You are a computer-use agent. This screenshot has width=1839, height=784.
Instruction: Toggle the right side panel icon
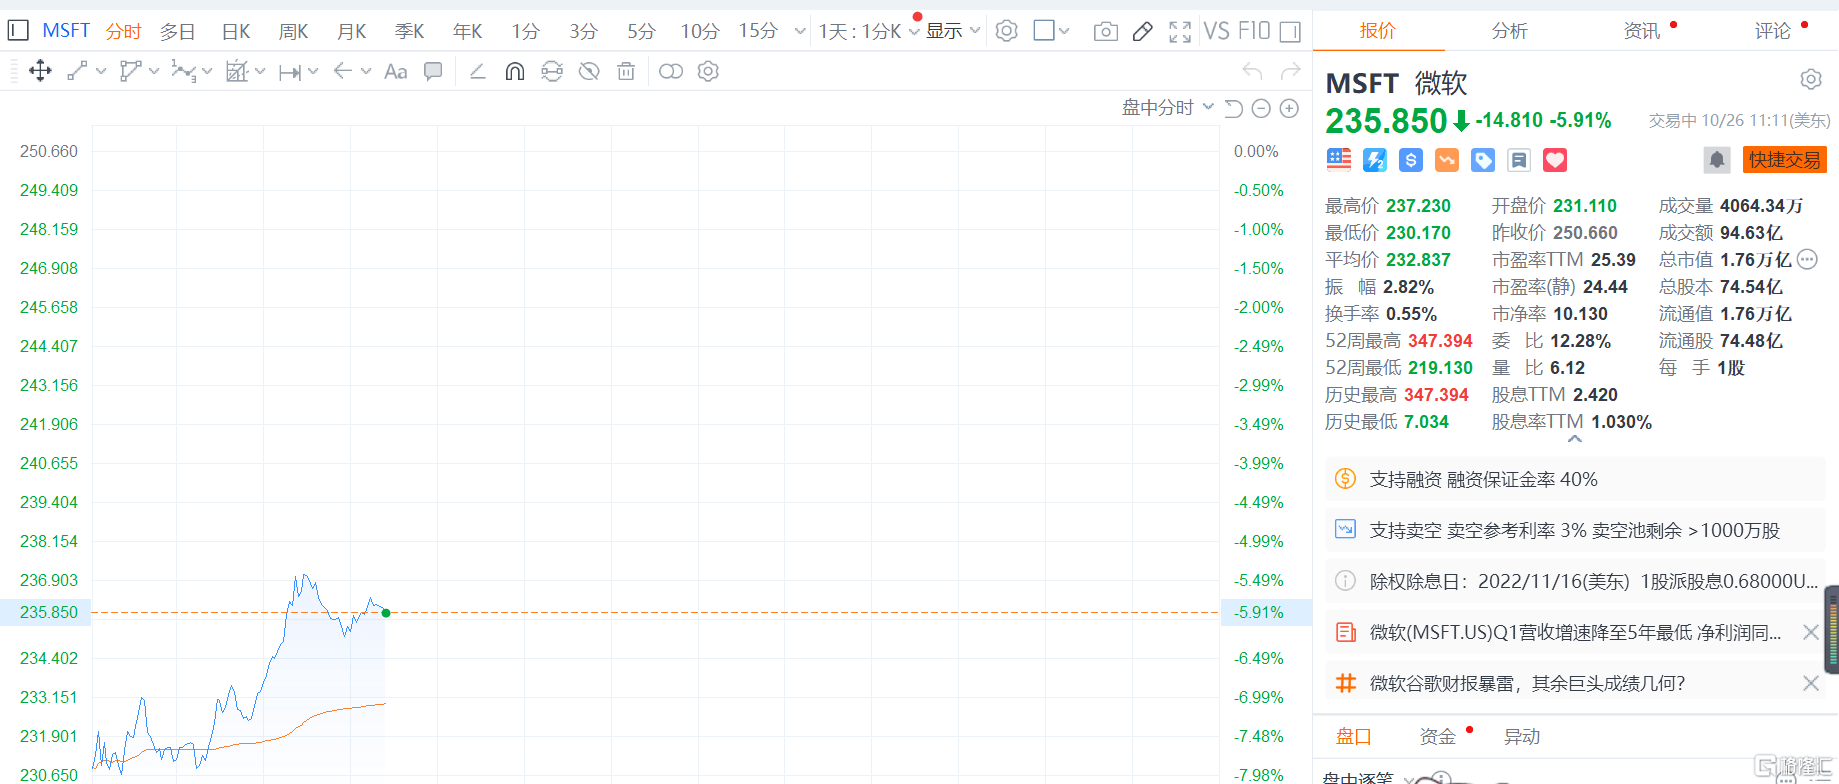1291,32
